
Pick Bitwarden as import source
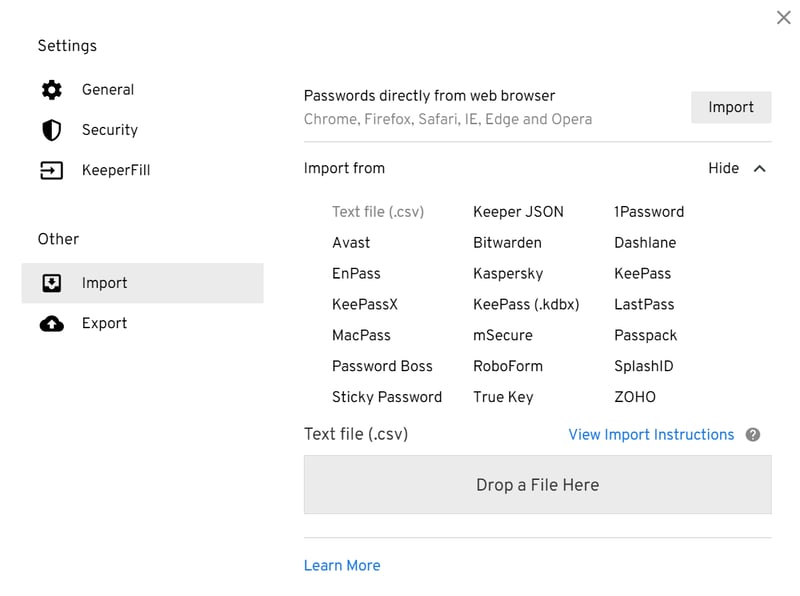(507, 243)
